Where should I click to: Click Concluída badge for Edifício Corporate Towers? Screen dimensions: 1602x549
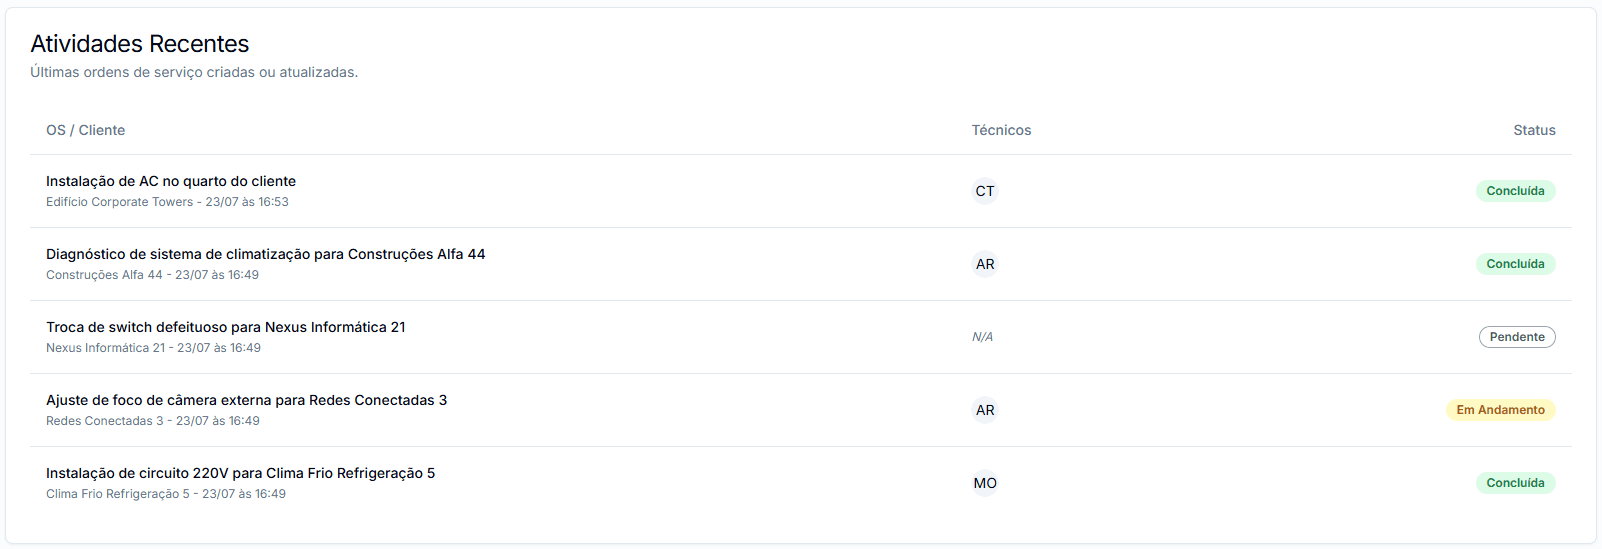[1515, 191]
